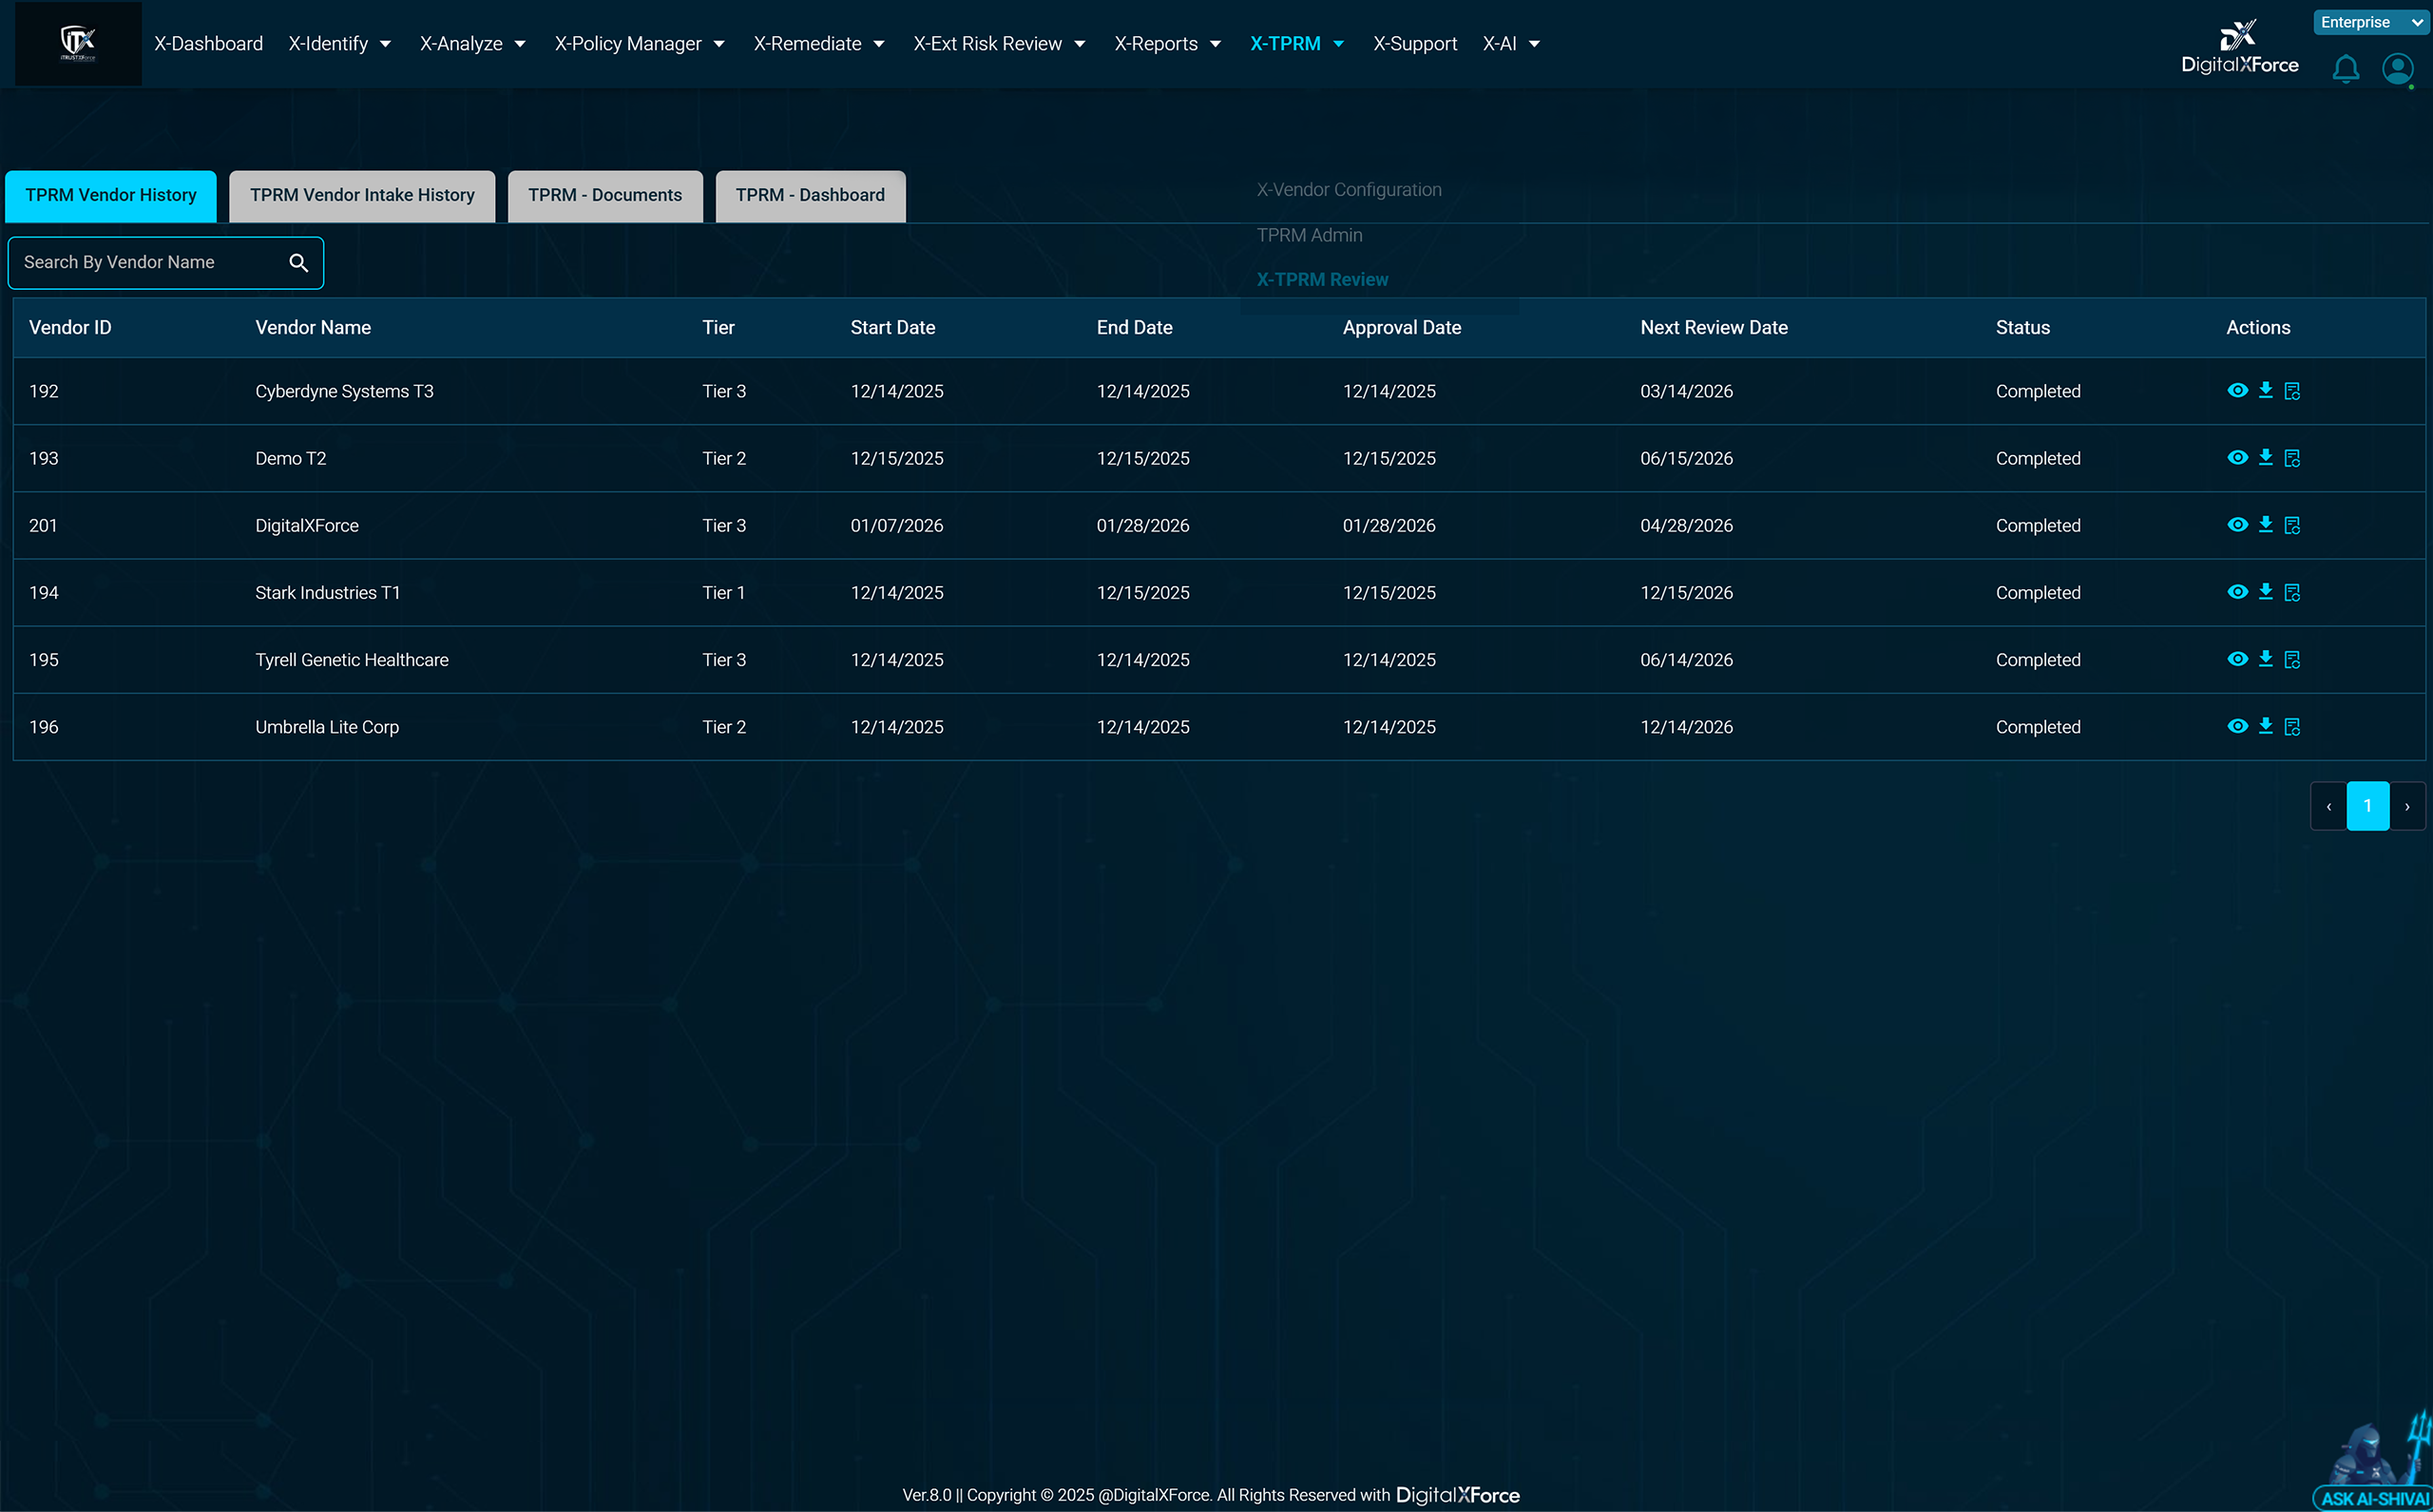
Task: Open the report-refresh icon for DigitalXForce row
Action: [x=2293, y=525]
